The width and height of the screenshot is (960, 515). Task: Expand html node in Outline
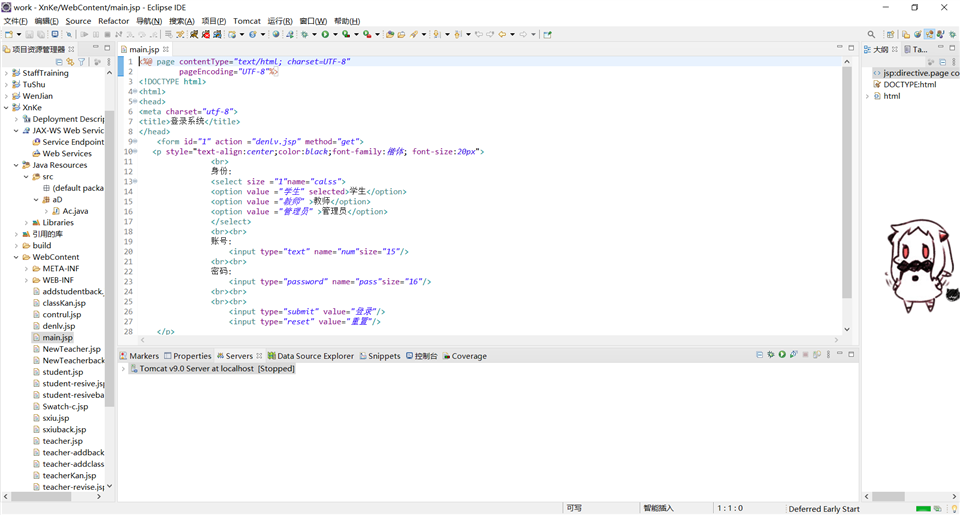(868, 96)
